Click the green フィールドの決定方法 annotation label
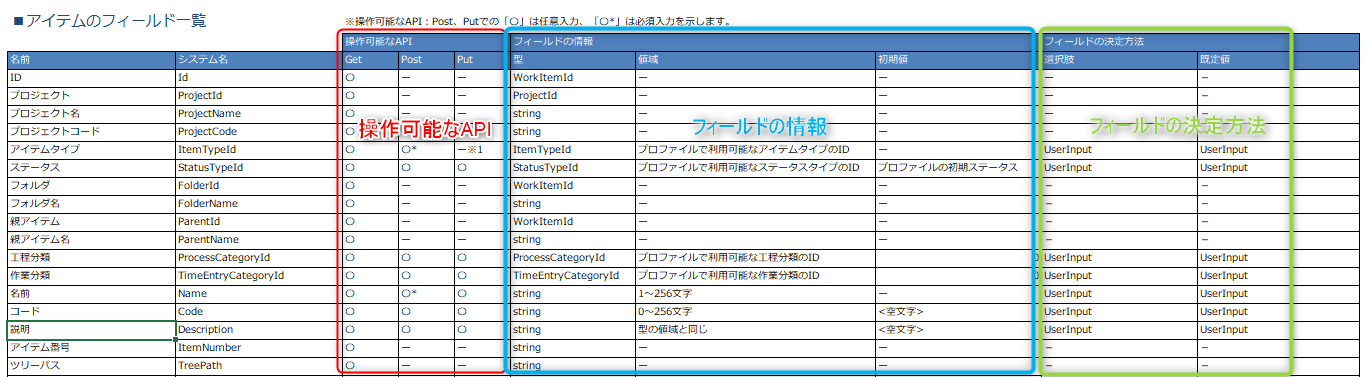The height and width of the screenshot is (377, 1370). click(x=1177, y=127)
